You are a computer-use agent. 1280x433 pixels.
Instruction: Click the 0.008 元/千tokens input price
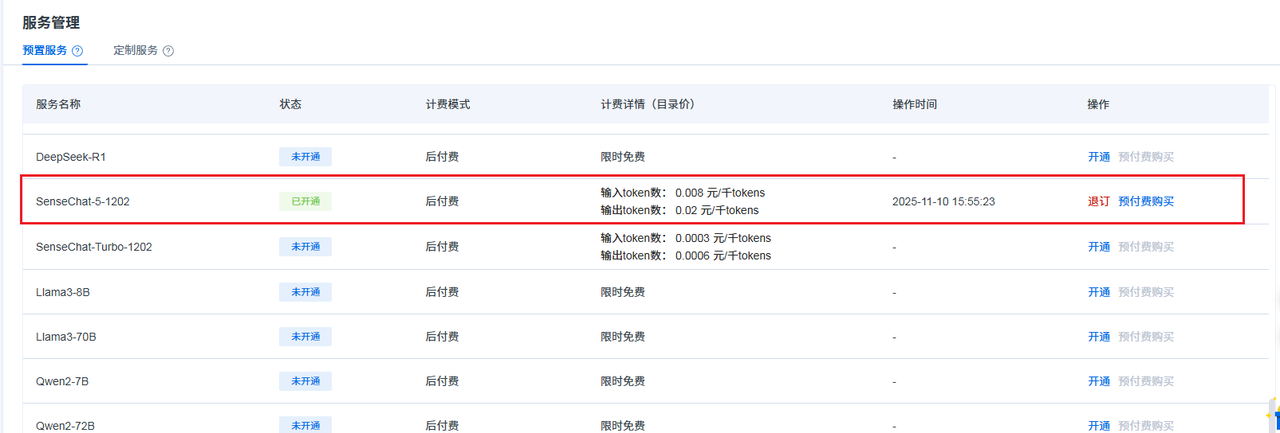pyautogui.click(x=720, y=192)
